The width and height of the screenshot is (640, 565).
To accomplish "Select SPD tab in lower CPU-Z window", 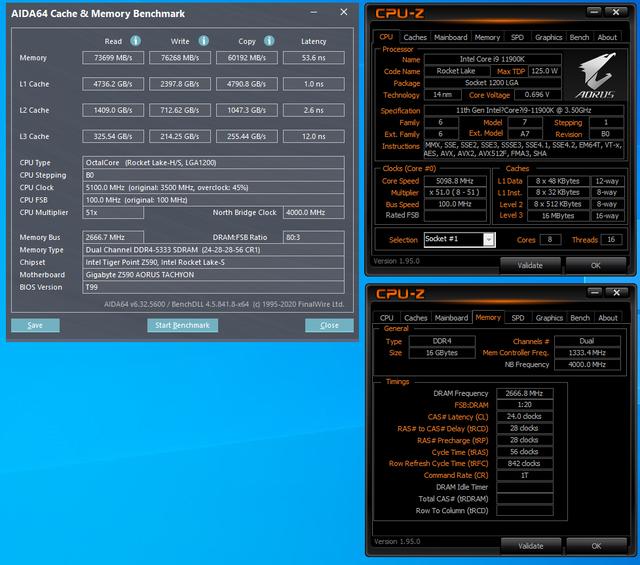I will pos(517,317).
